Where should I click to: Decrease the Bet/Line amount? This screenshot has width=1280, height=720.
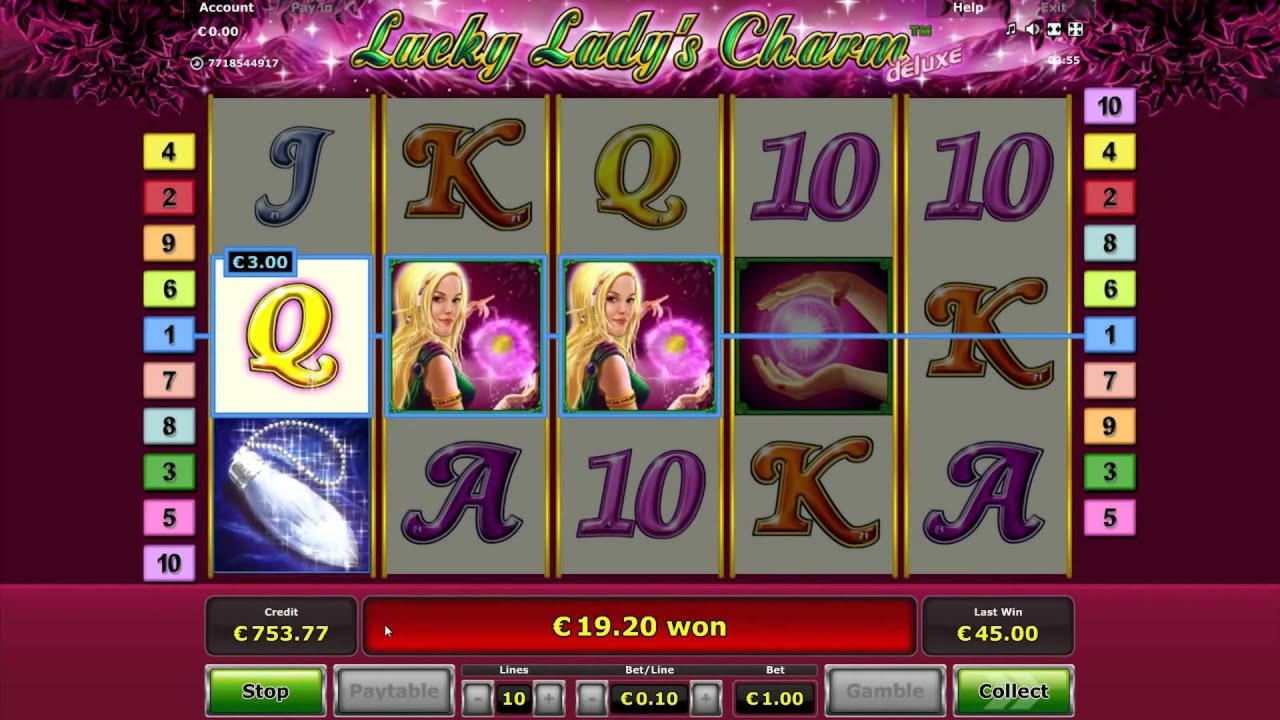(592, 697)
